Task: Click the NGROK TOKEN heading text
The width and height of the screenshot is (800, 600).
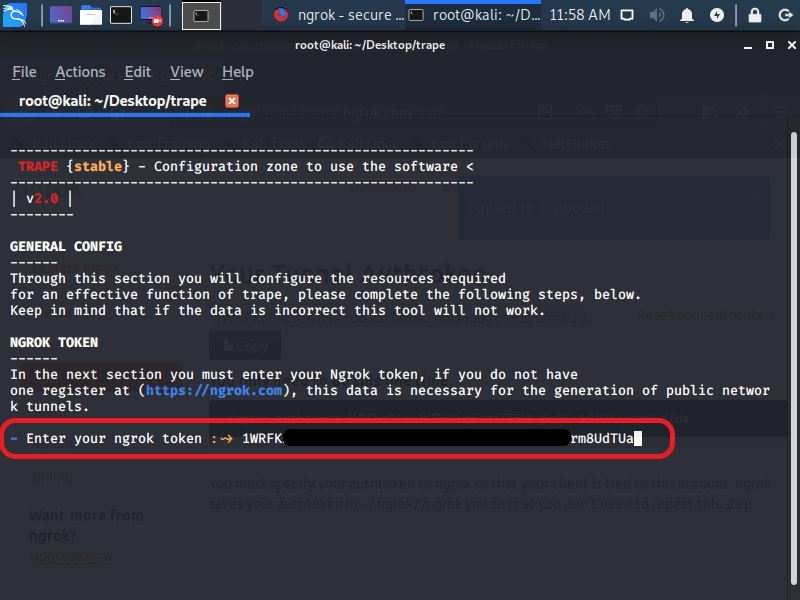Action: pos(54,342)
